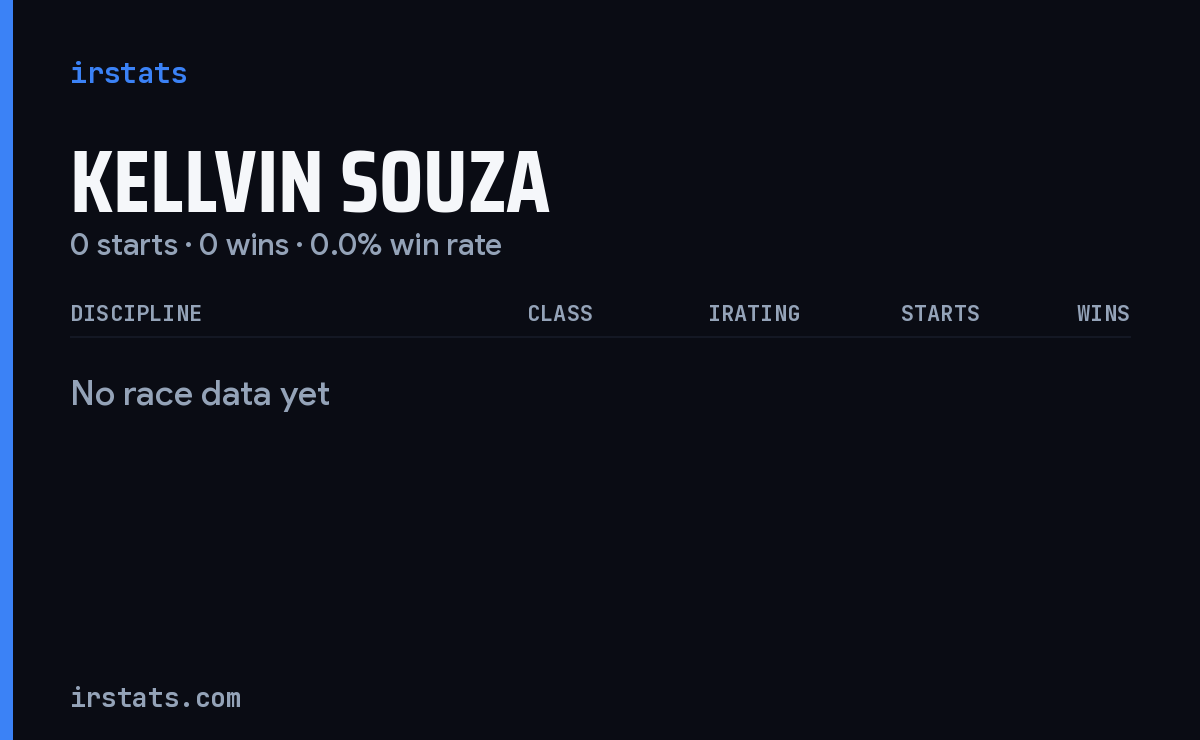Click the dot separator after 'starts'
The height and width of the screenshot is (740, 1200).
[x=188, y=245]
